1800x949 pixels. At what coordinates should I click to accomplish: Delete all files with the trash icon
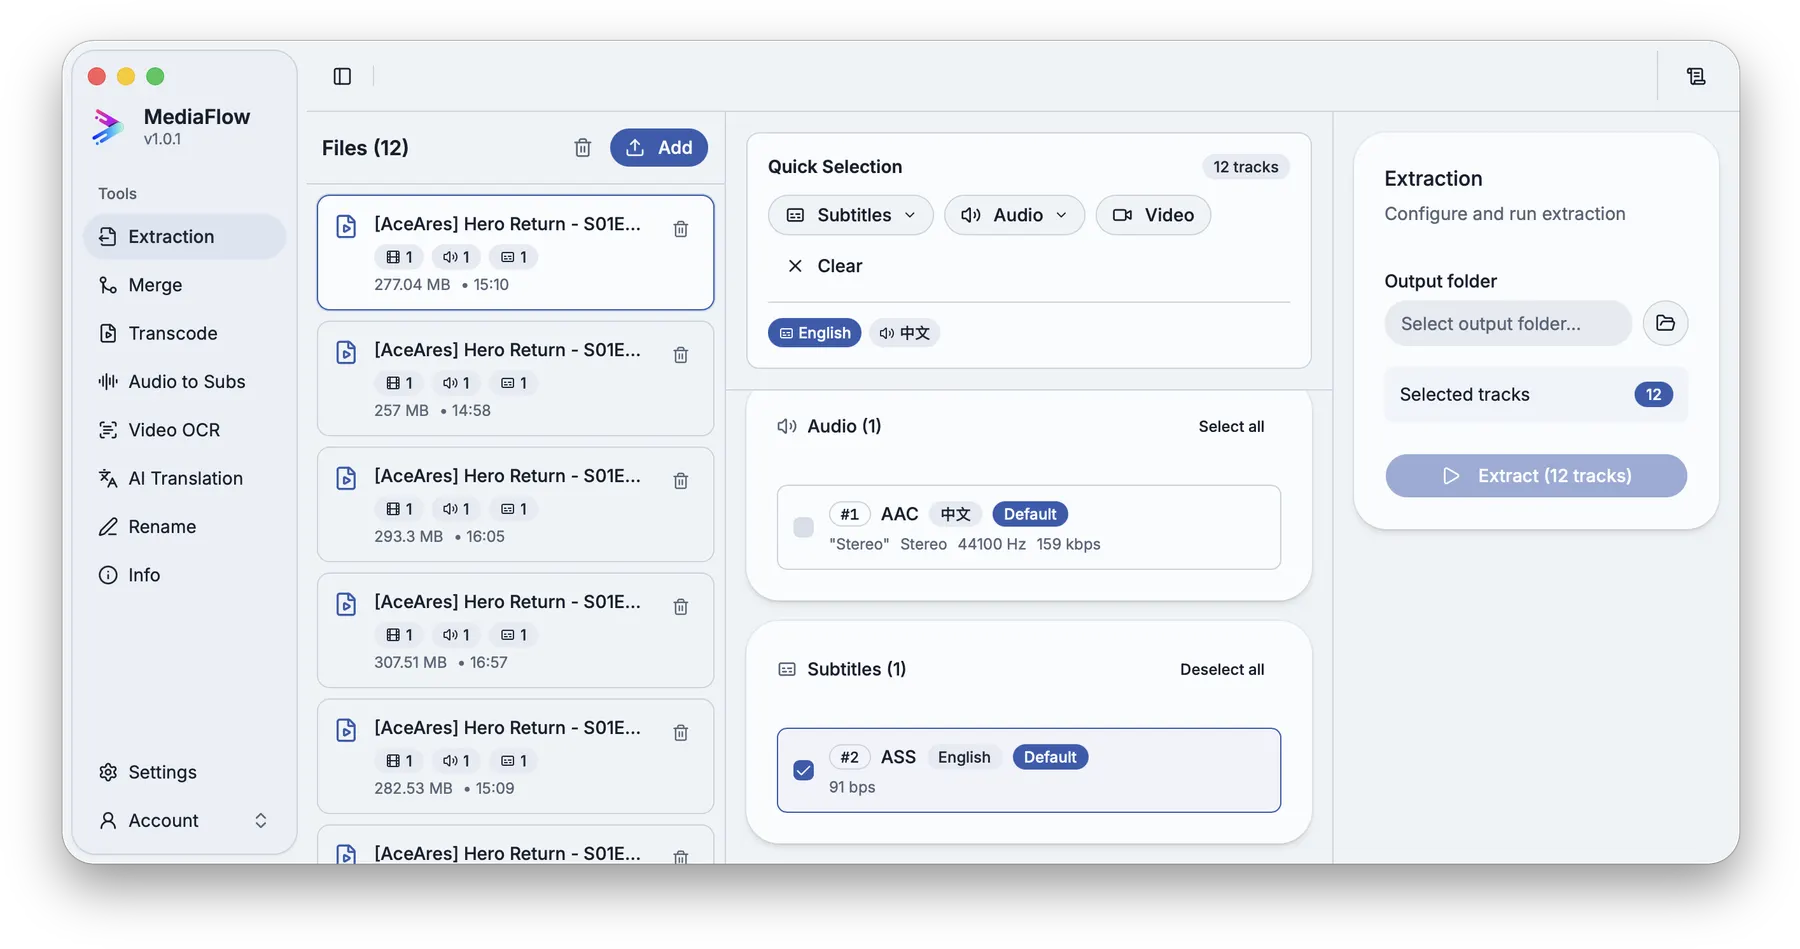[x=583, y=148]
